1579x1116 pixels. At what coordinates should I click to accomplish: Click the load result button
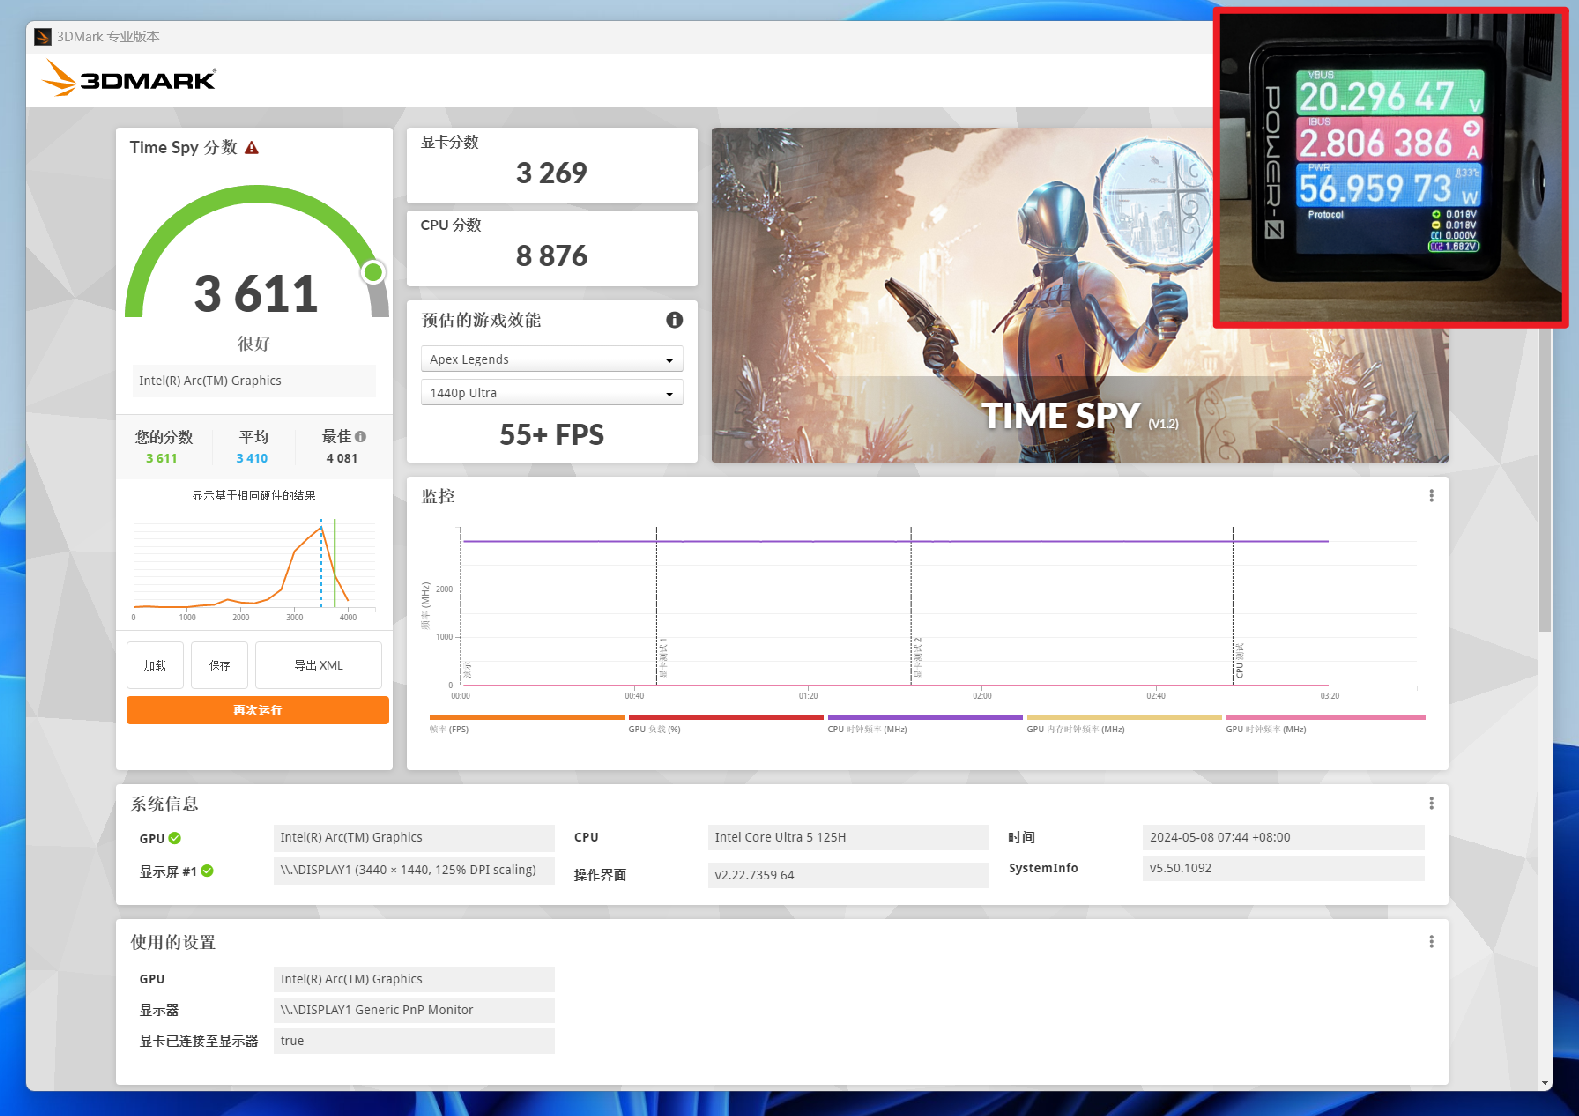point(155,665)
